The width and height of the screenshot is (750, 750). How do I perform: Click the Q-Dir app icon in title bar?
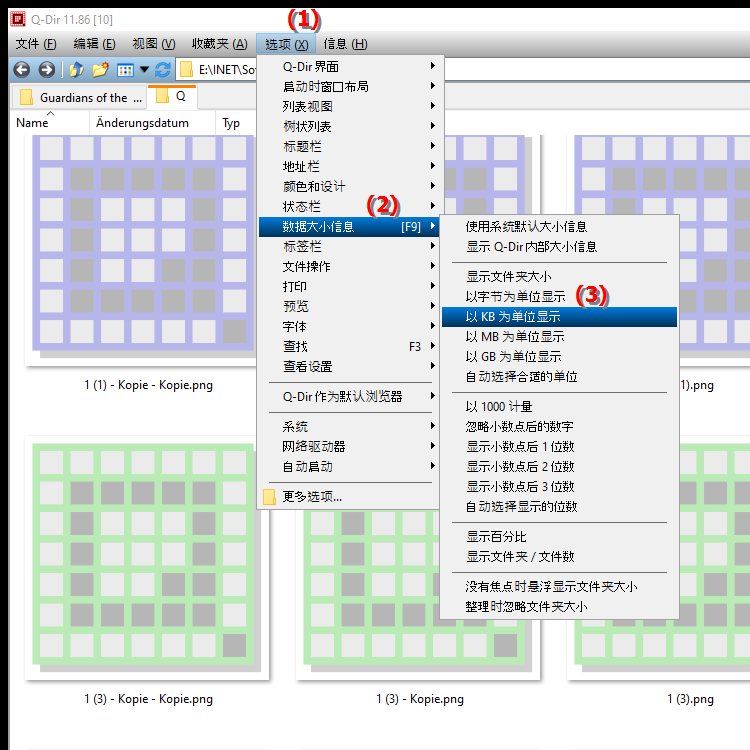(x=18, y=19)
